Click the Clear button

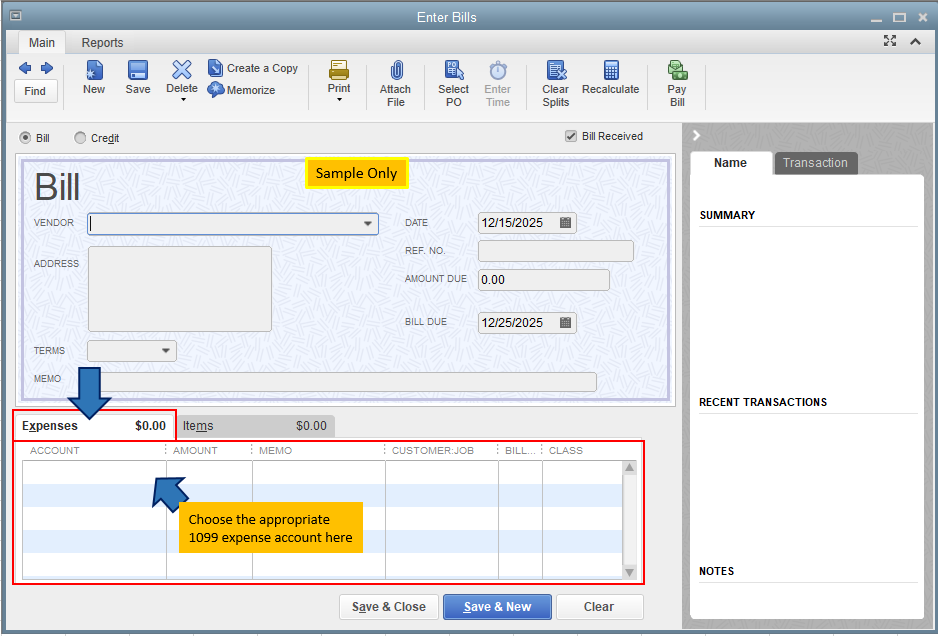point(600,607)
